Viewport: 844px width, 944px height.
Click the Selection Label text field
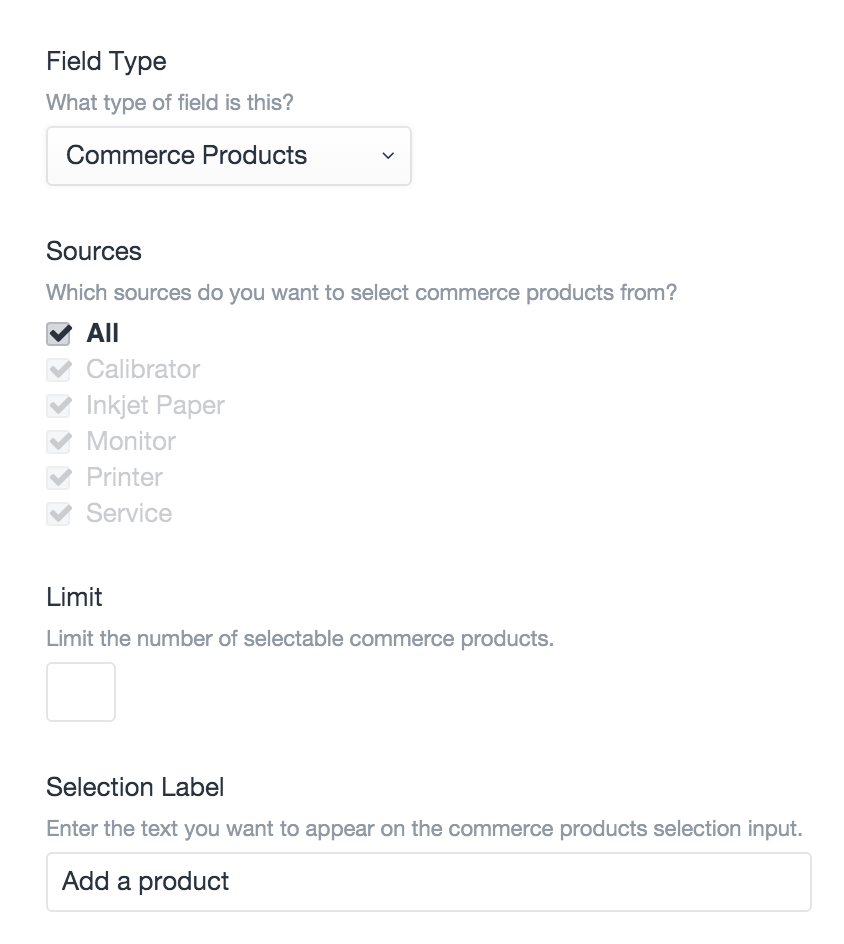428,881
